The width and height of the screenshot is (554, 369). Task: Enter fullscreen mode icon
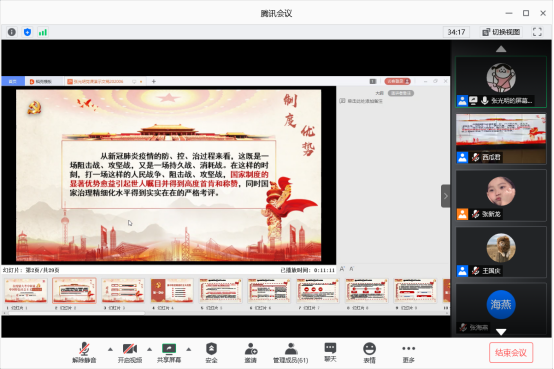tap(537, 32)
